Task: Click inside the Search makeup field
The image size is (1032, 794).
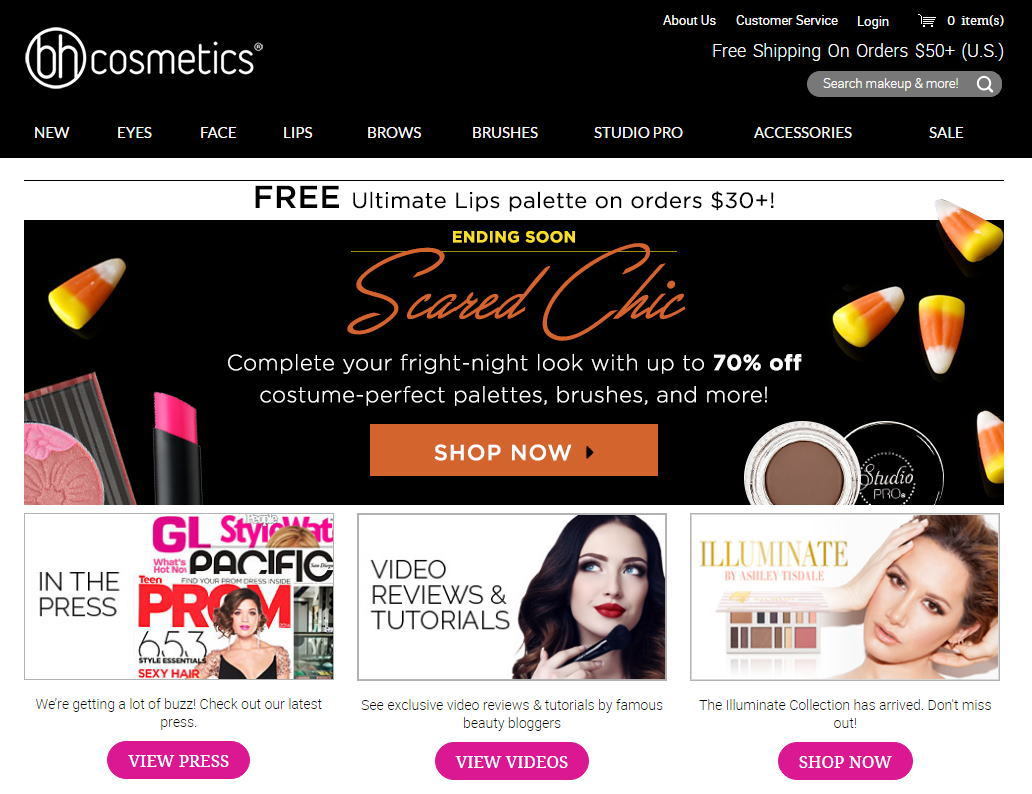Action: pos(890,84)
